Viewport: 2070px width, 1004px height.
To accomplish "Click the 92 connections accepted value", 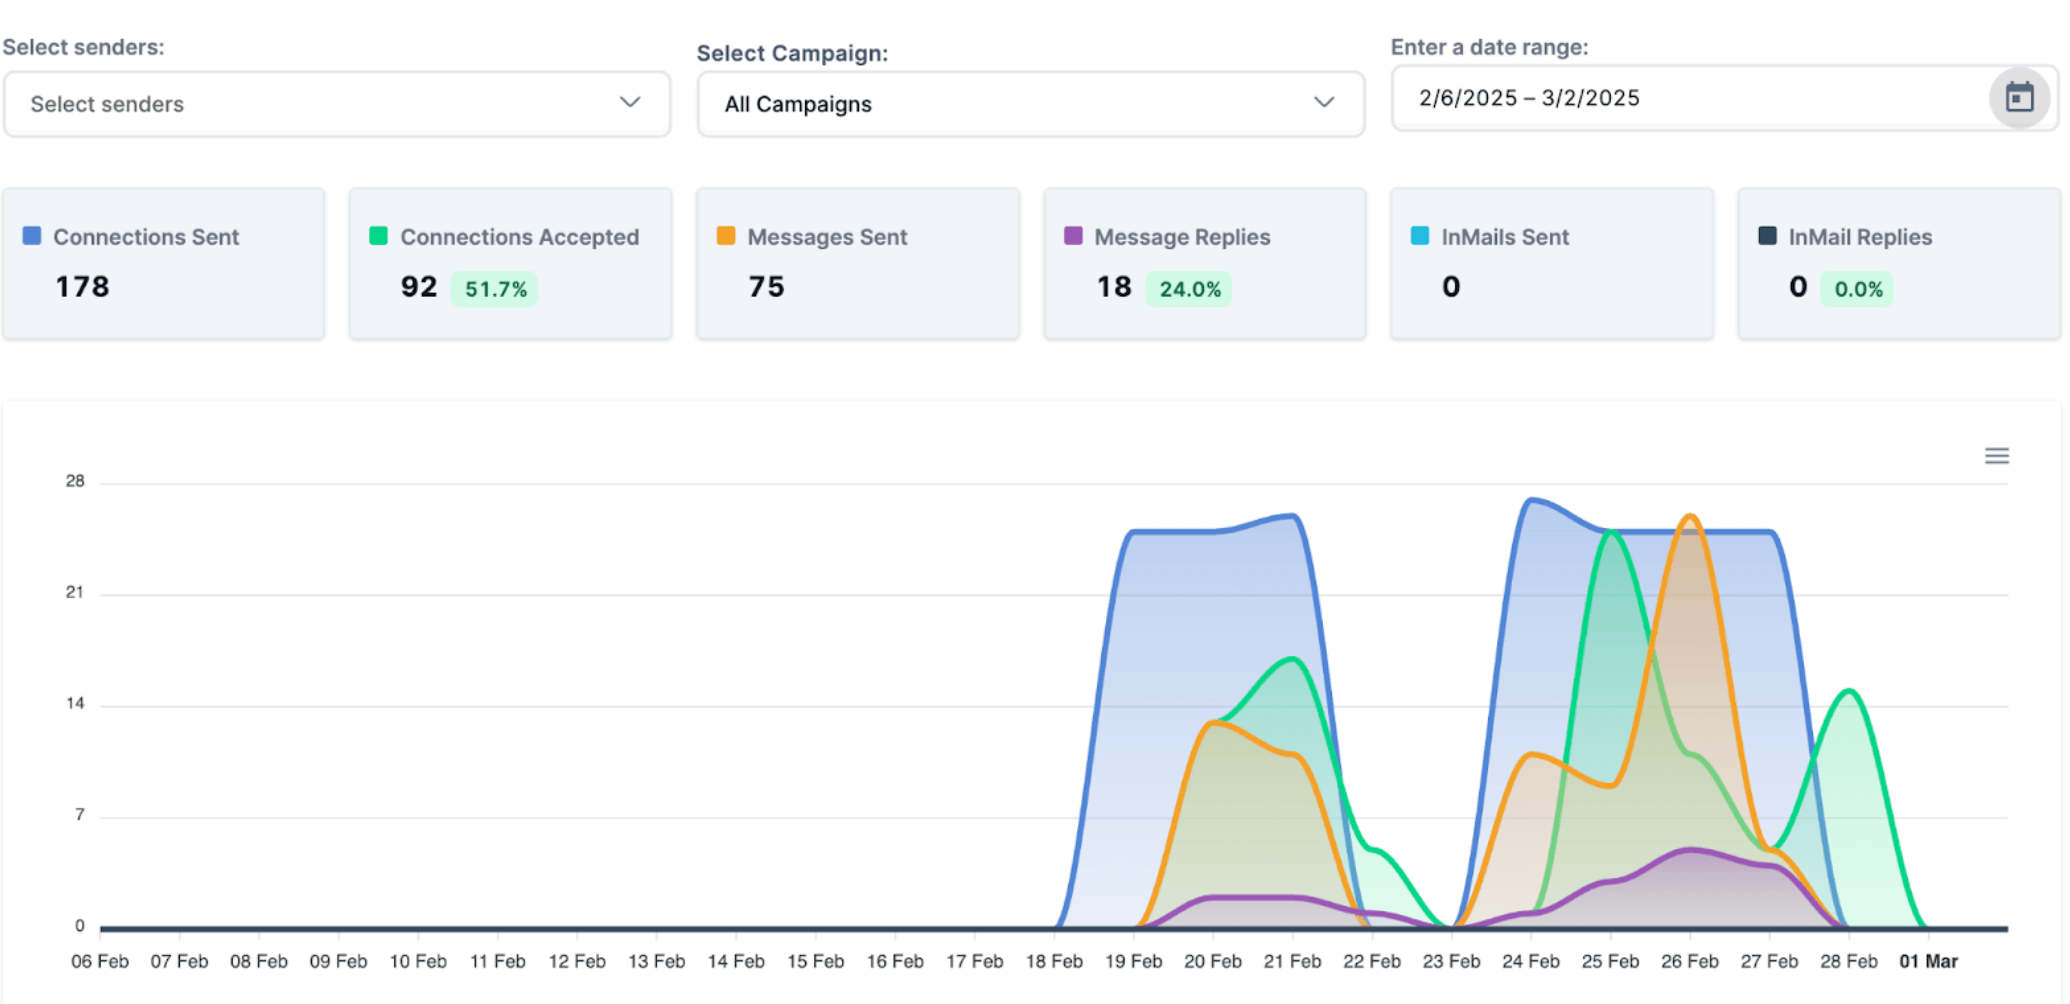I will click(x=419, y=287).
